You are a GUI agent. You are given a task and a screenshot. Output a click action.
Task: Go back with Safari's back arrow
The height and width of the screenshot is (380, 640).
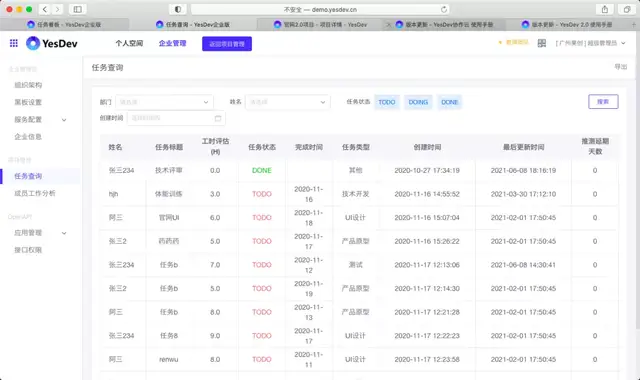coord(45,9)
